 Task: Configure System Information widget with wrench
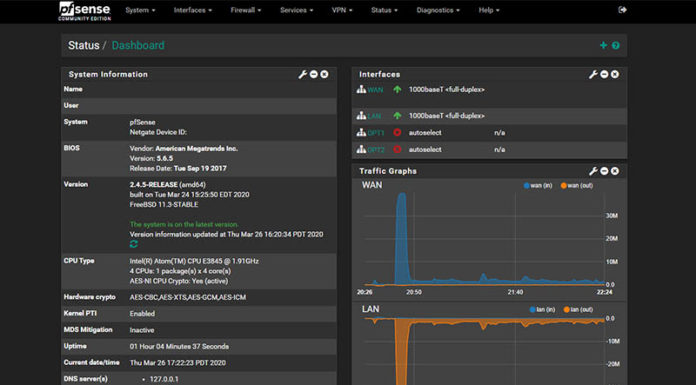(303, 75)
